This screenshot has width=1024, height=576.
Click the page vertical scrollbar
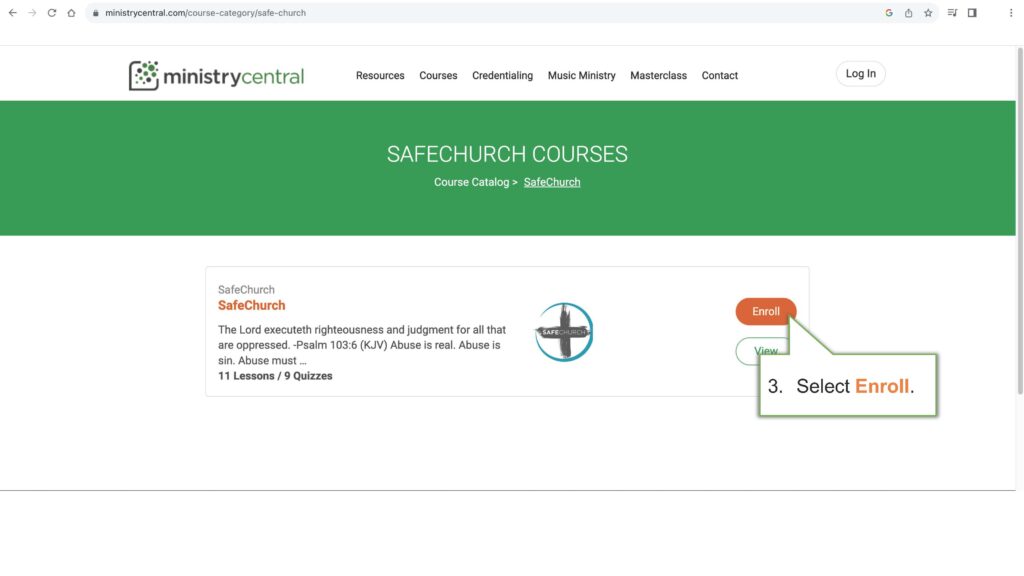click(1019, 222)
